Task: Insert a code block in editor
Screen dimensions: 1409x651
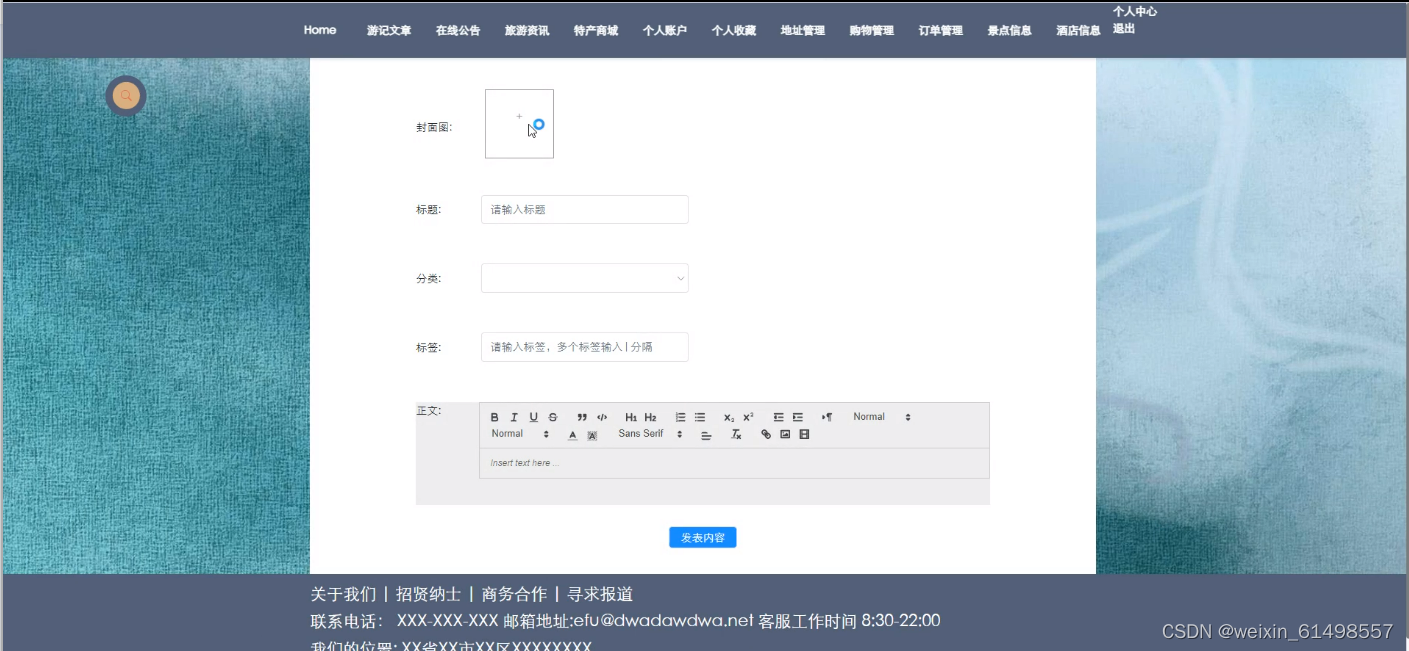Action: (x=602, y=417)
